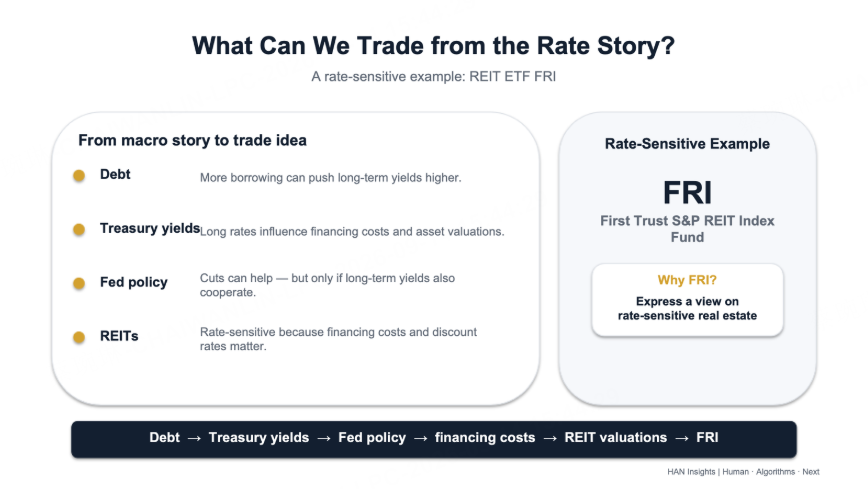Click the Rate-Sensitive Example panel title
This screenshot has width=868, height=489.
687,144
